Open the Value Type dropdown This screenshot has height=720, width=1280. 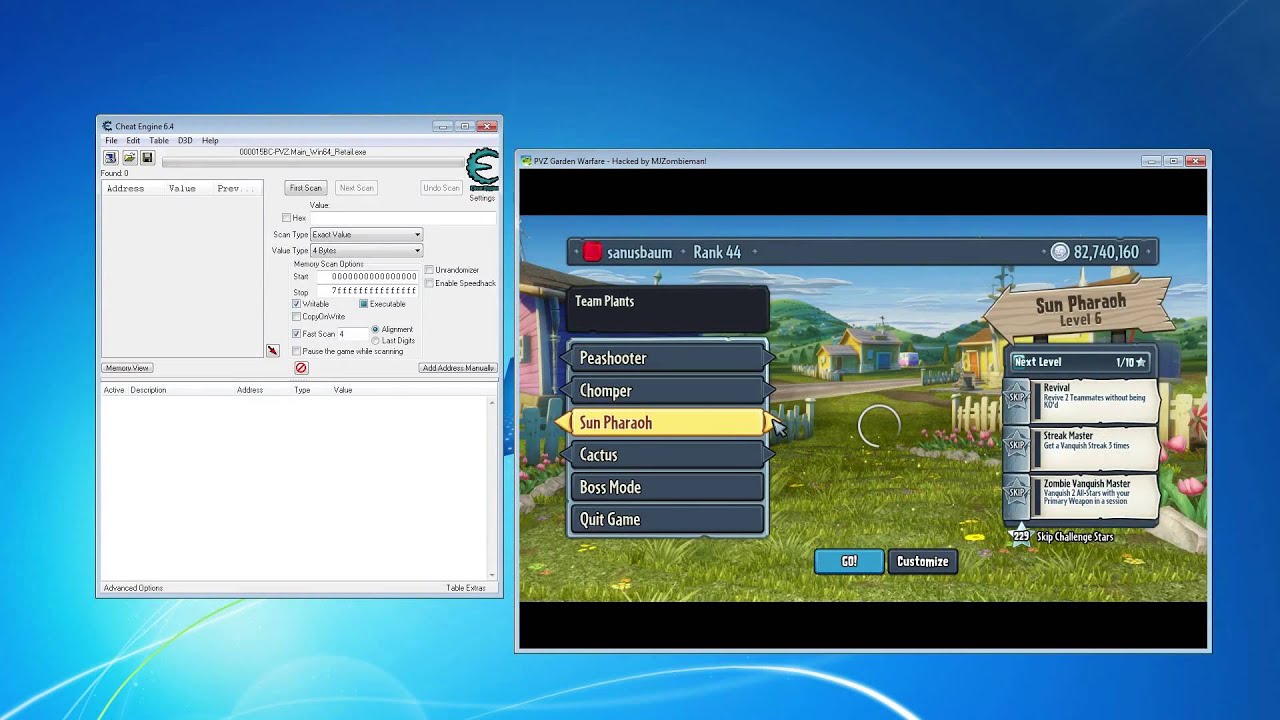366,250
